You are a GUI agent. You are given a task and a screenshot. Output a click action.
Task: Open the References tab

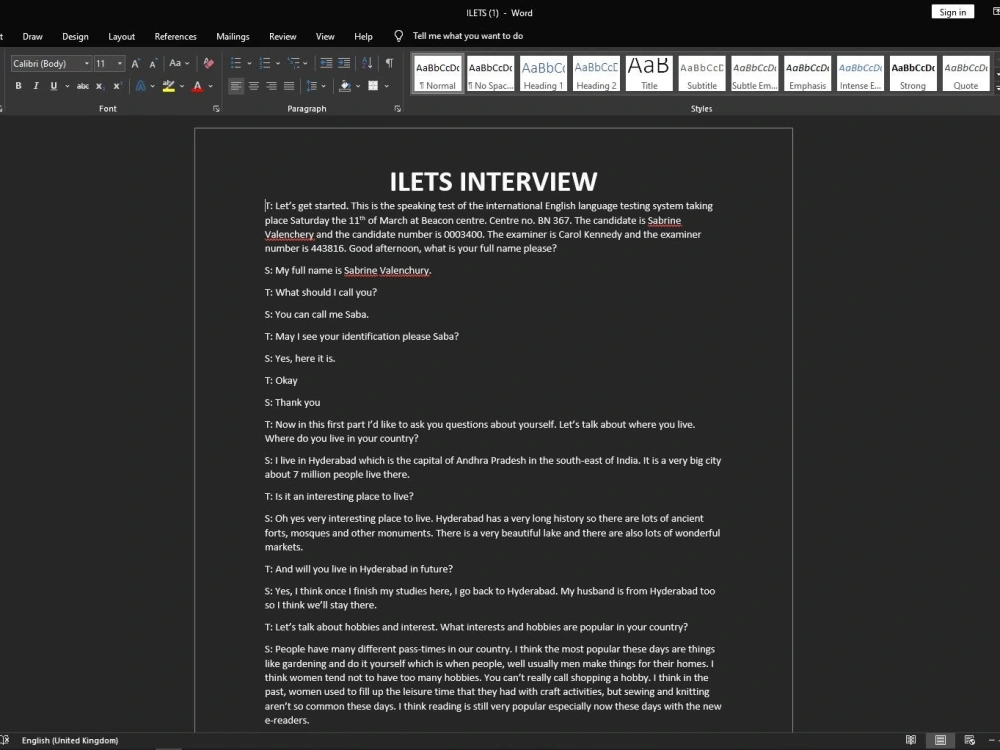[x=175, y=36]
